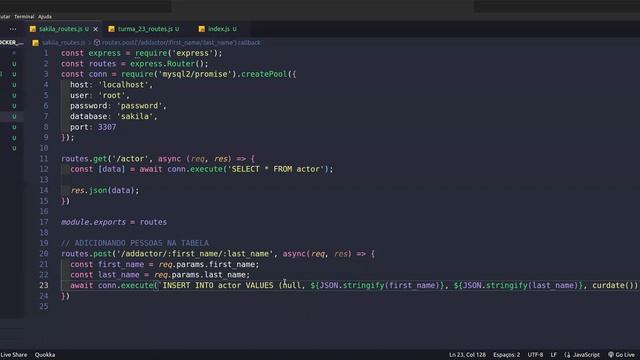Click 'express.Router()' on line 2
Viewport: 640px width, 360px height.
point(169,64)
